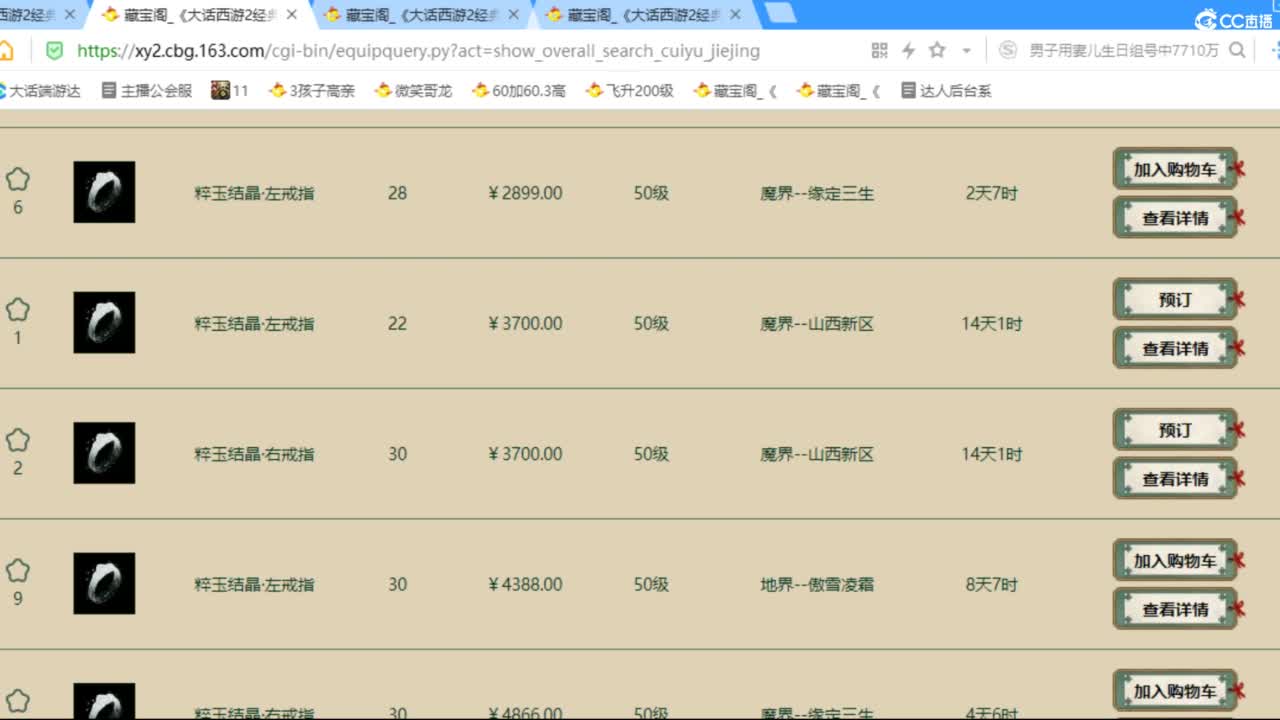Open bookmark 11
The width and height of the screenshot is (1280, 720).
(x=230, y=90)
